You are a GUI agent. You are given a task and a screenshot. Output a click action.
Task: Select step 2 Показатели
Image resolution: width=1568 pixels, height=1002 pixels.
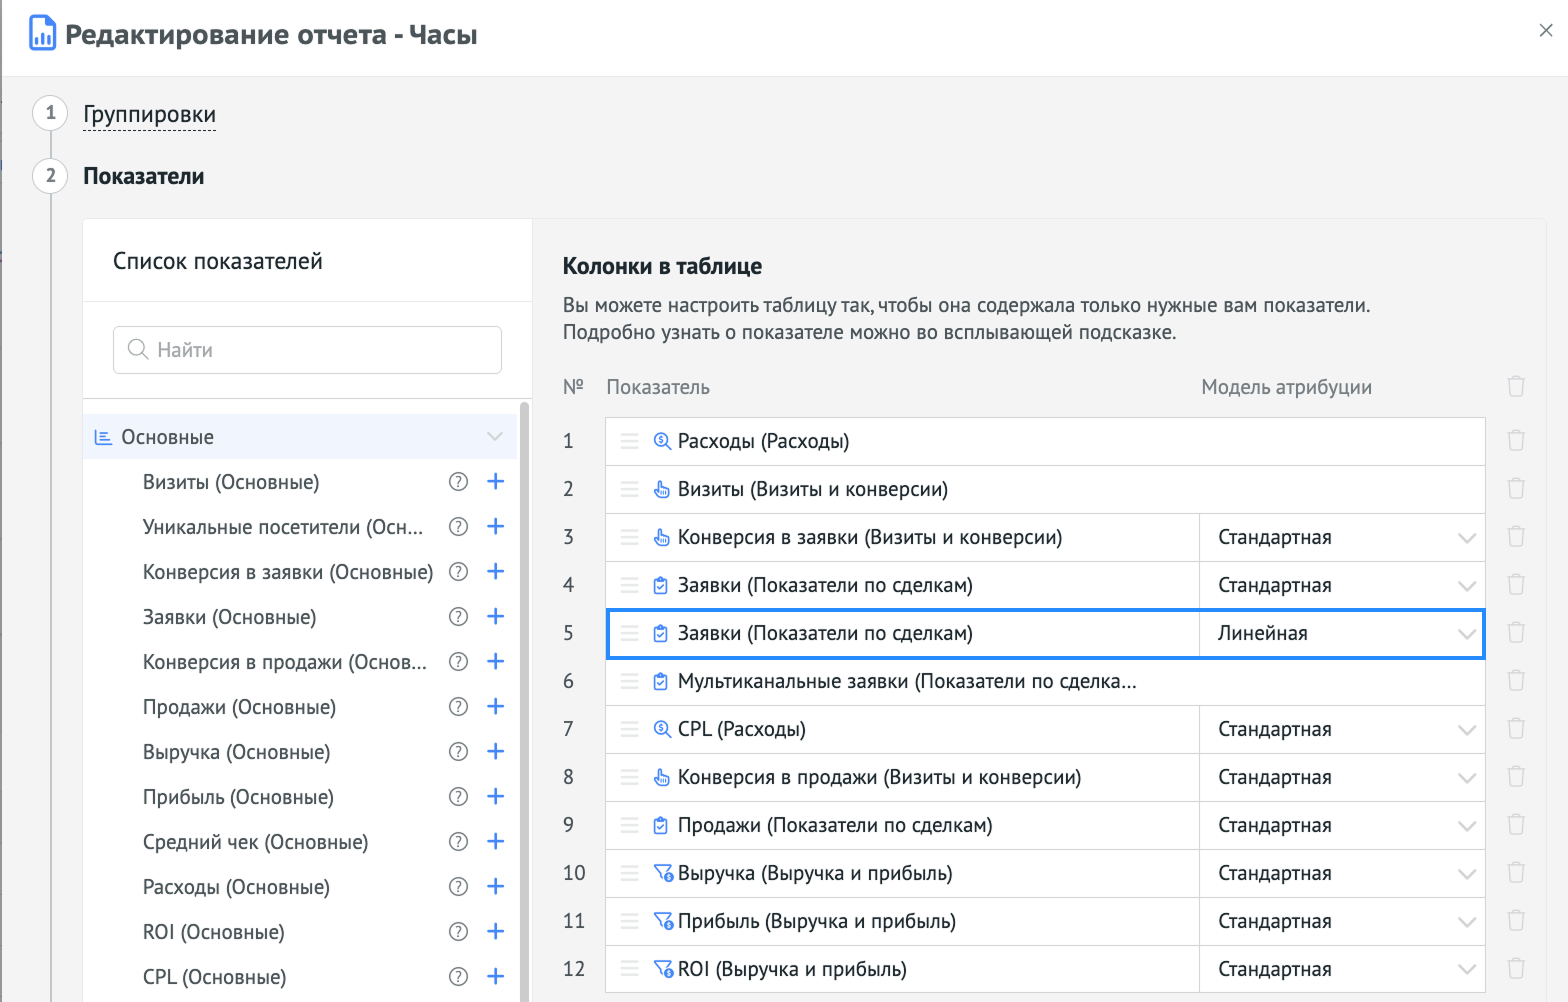[143, 177]
